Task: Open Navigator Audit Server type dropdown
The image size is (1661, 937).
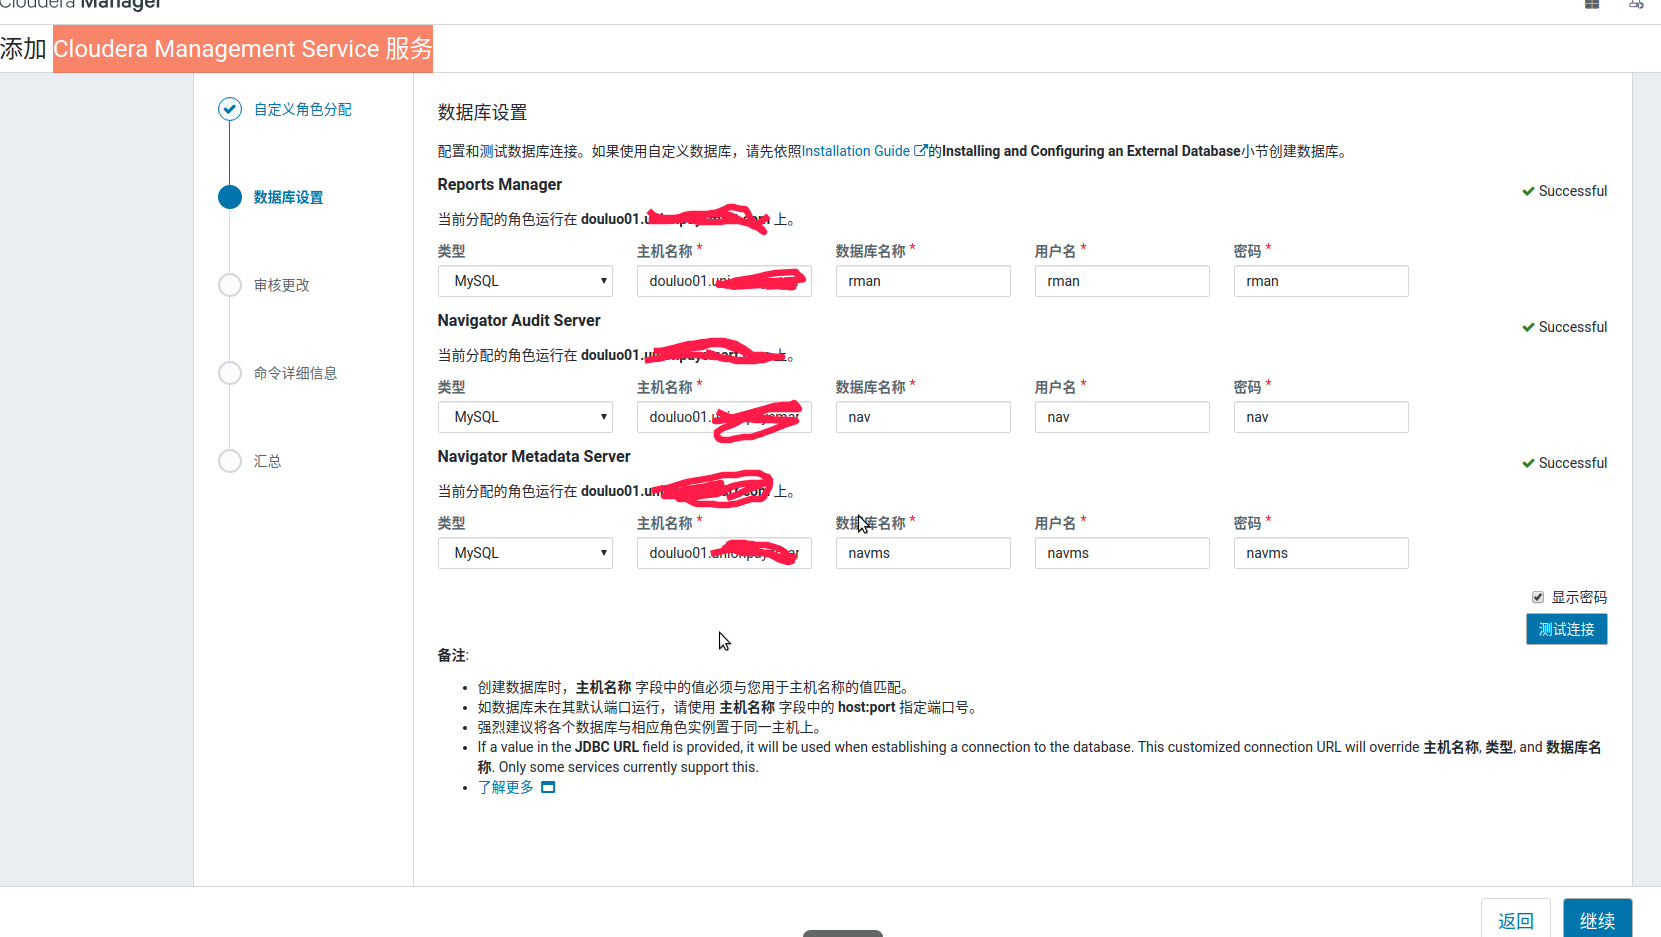Action: click(525, 417)
